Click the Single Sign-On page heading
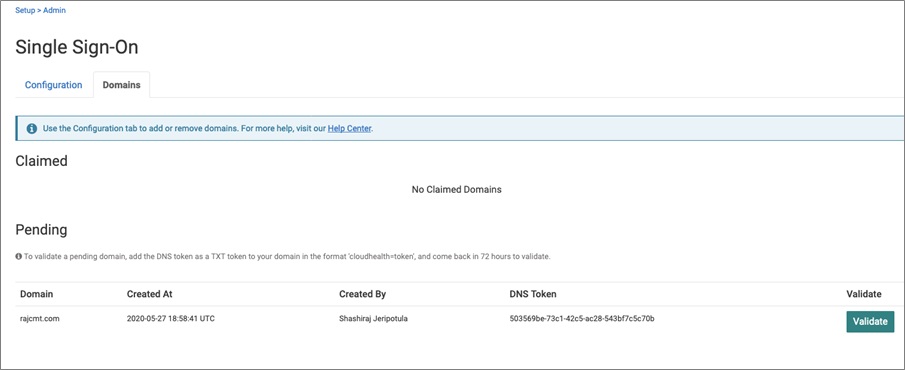The height and width of the screenshot is (370, 905). (77, 47)
